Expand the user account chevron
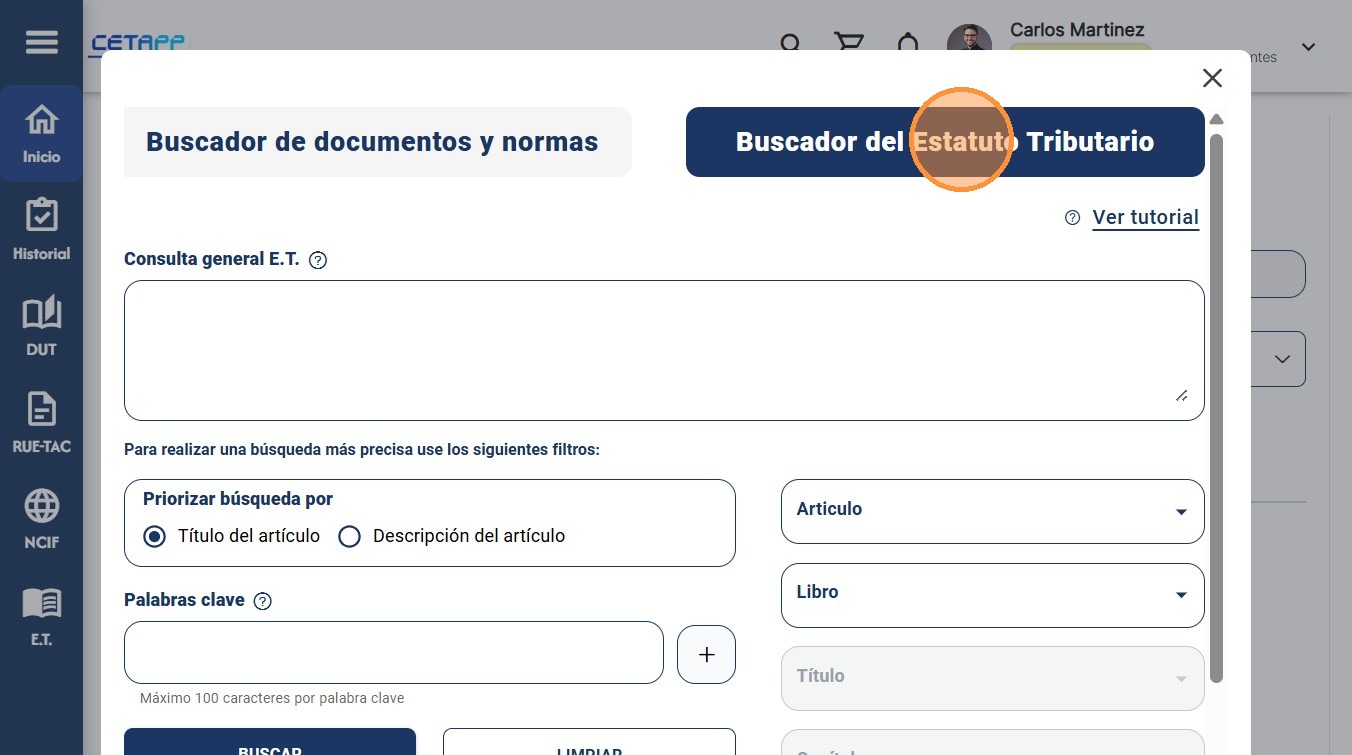The width and height of the screenshot is (1352, 755). click(1308, 47)
